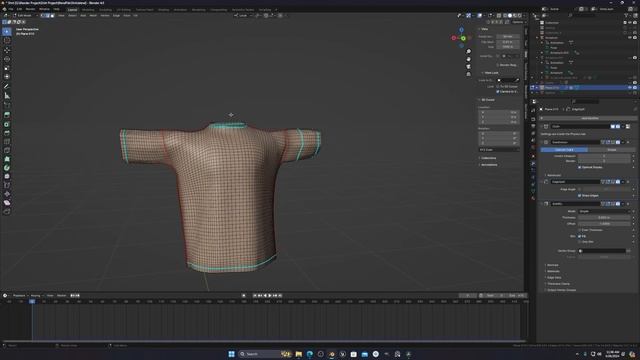
Task: Hide the selected Plane object in outliner
Action: coord(630,88)
